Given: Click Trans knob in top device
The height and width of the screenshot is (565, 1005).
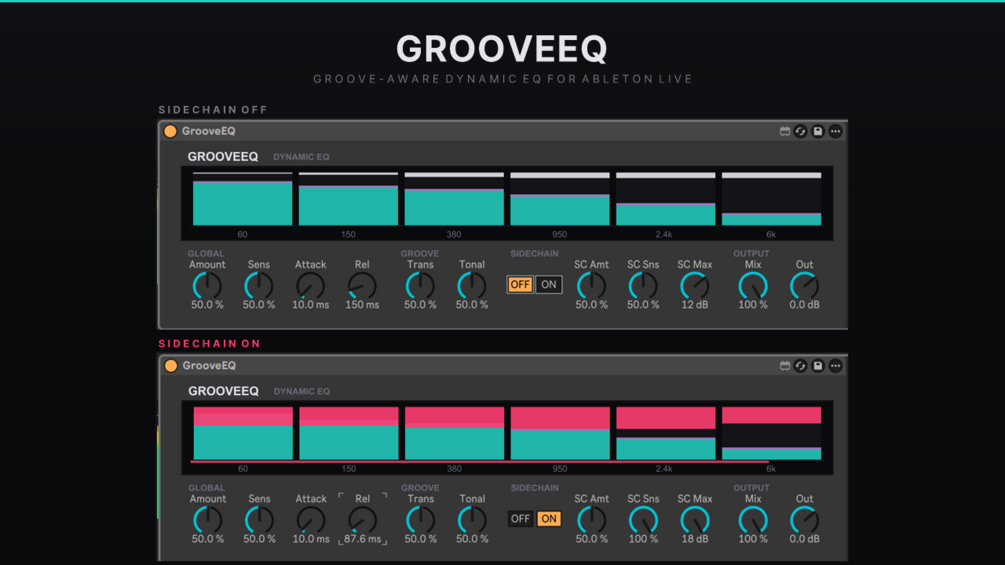Looking at the screenshot, I should [420, 286].
